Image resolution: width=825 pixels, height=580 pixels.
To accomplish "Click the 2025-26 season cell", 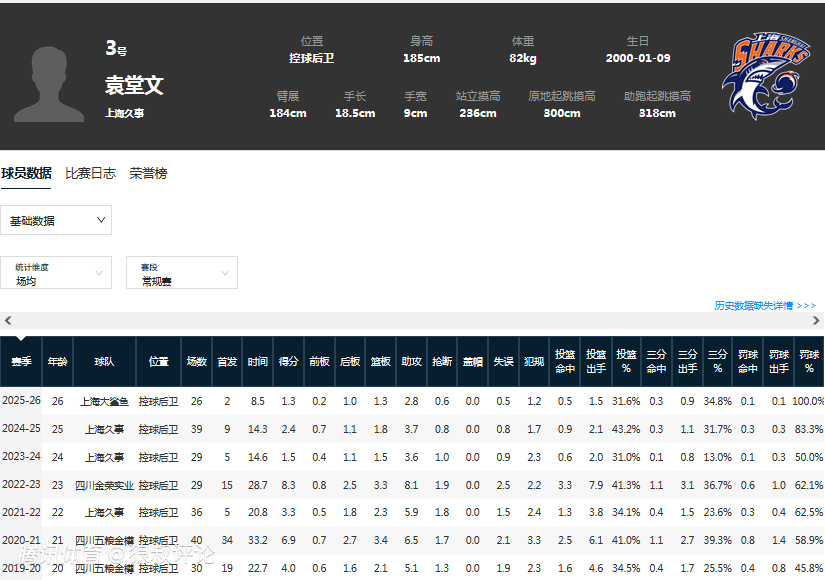I will [21, 401].
